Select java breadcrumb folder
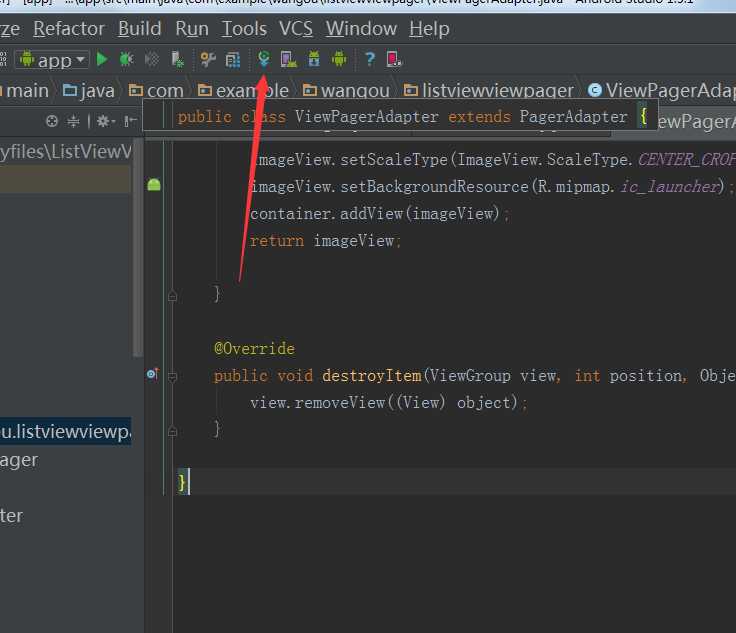736x633 pixels. tap(89, 91)
